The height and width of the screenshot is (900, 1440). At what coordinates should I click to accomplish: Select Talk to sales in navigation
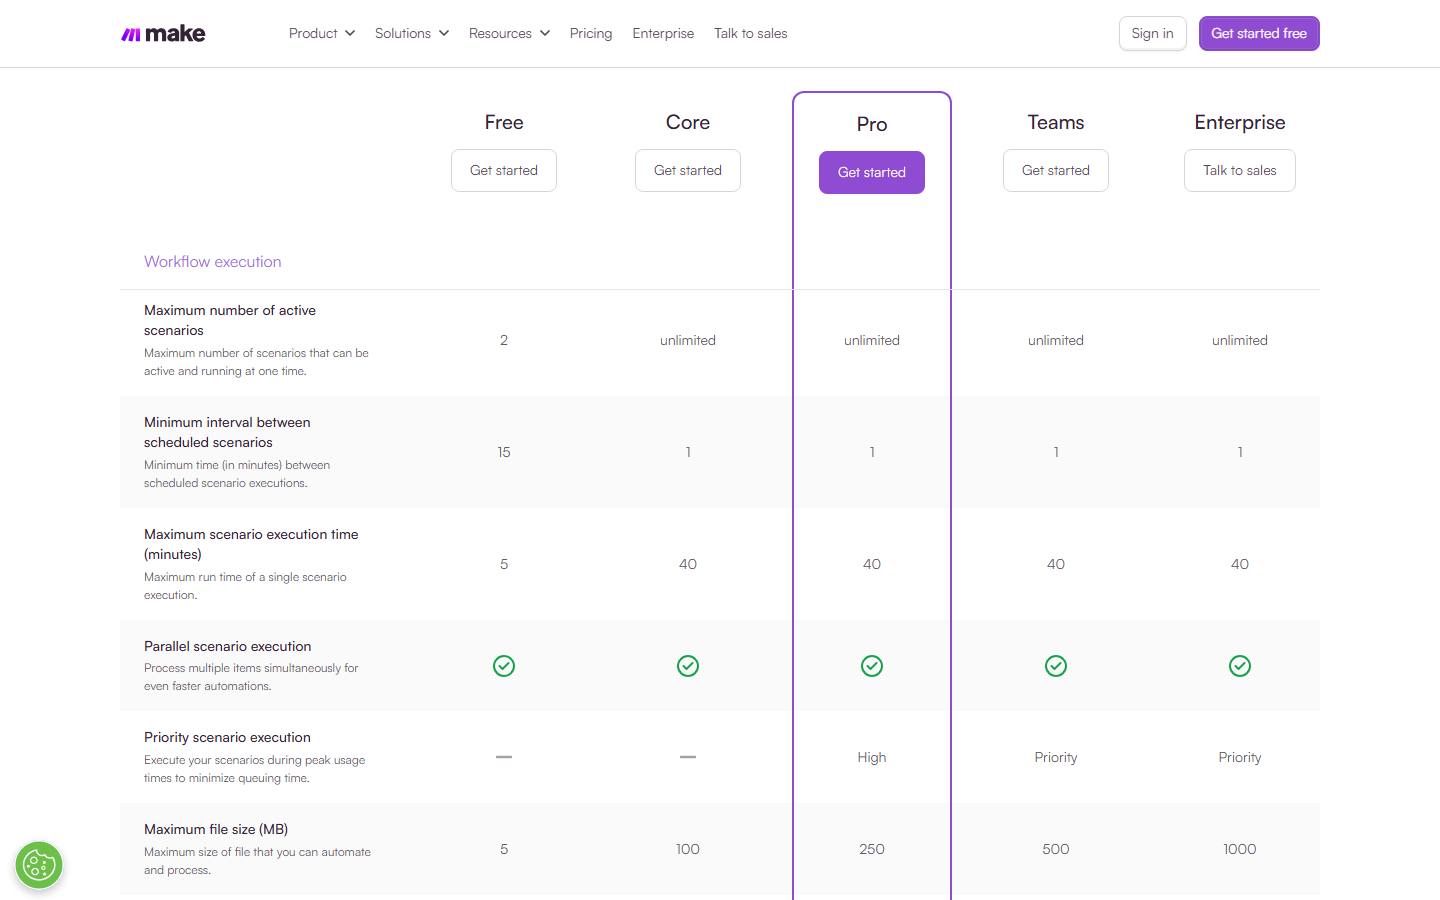coord(751,33)
